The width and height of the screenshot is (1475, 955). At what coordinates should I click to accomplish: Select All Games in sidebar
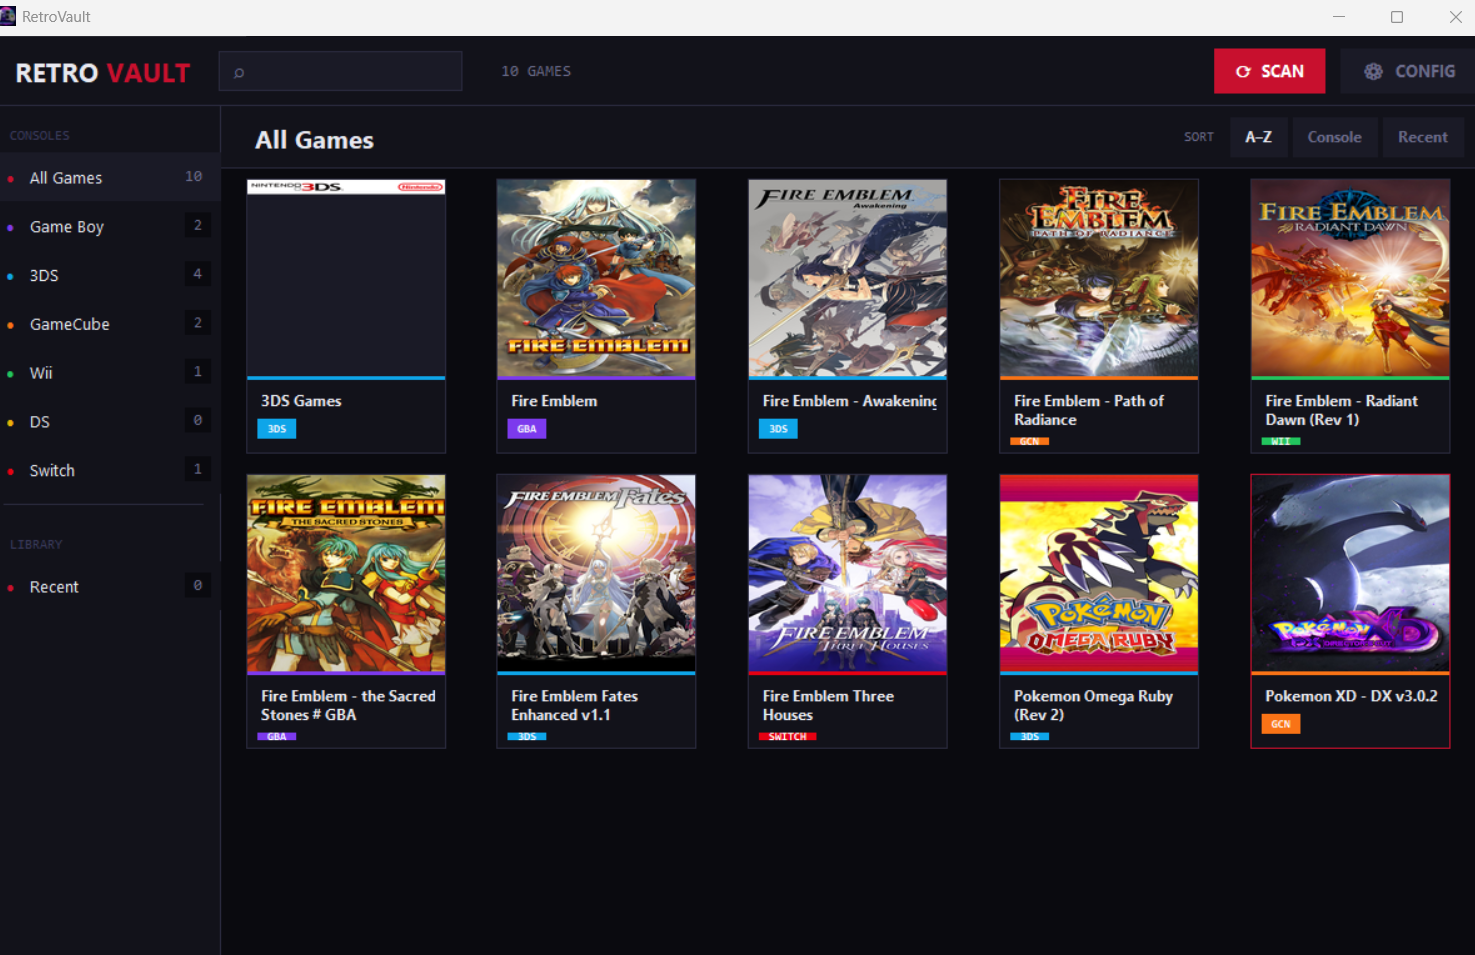(x=110, y=178)
